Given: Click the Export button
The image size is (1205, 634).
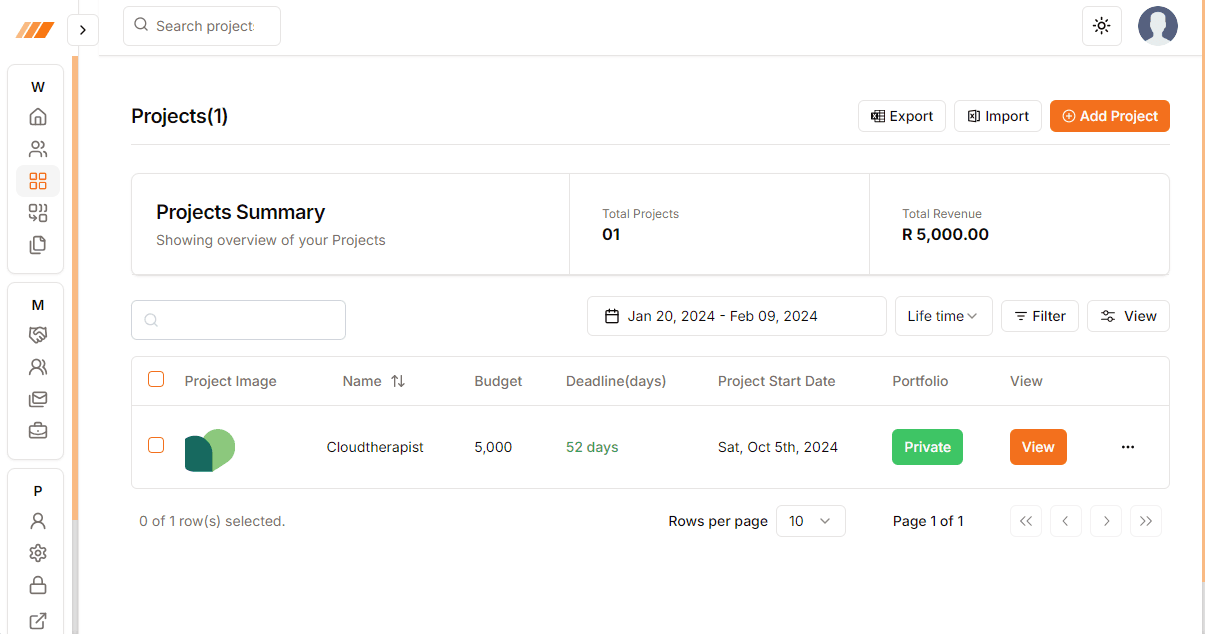Looking at the screenshot, I should [x=901, y=116].
